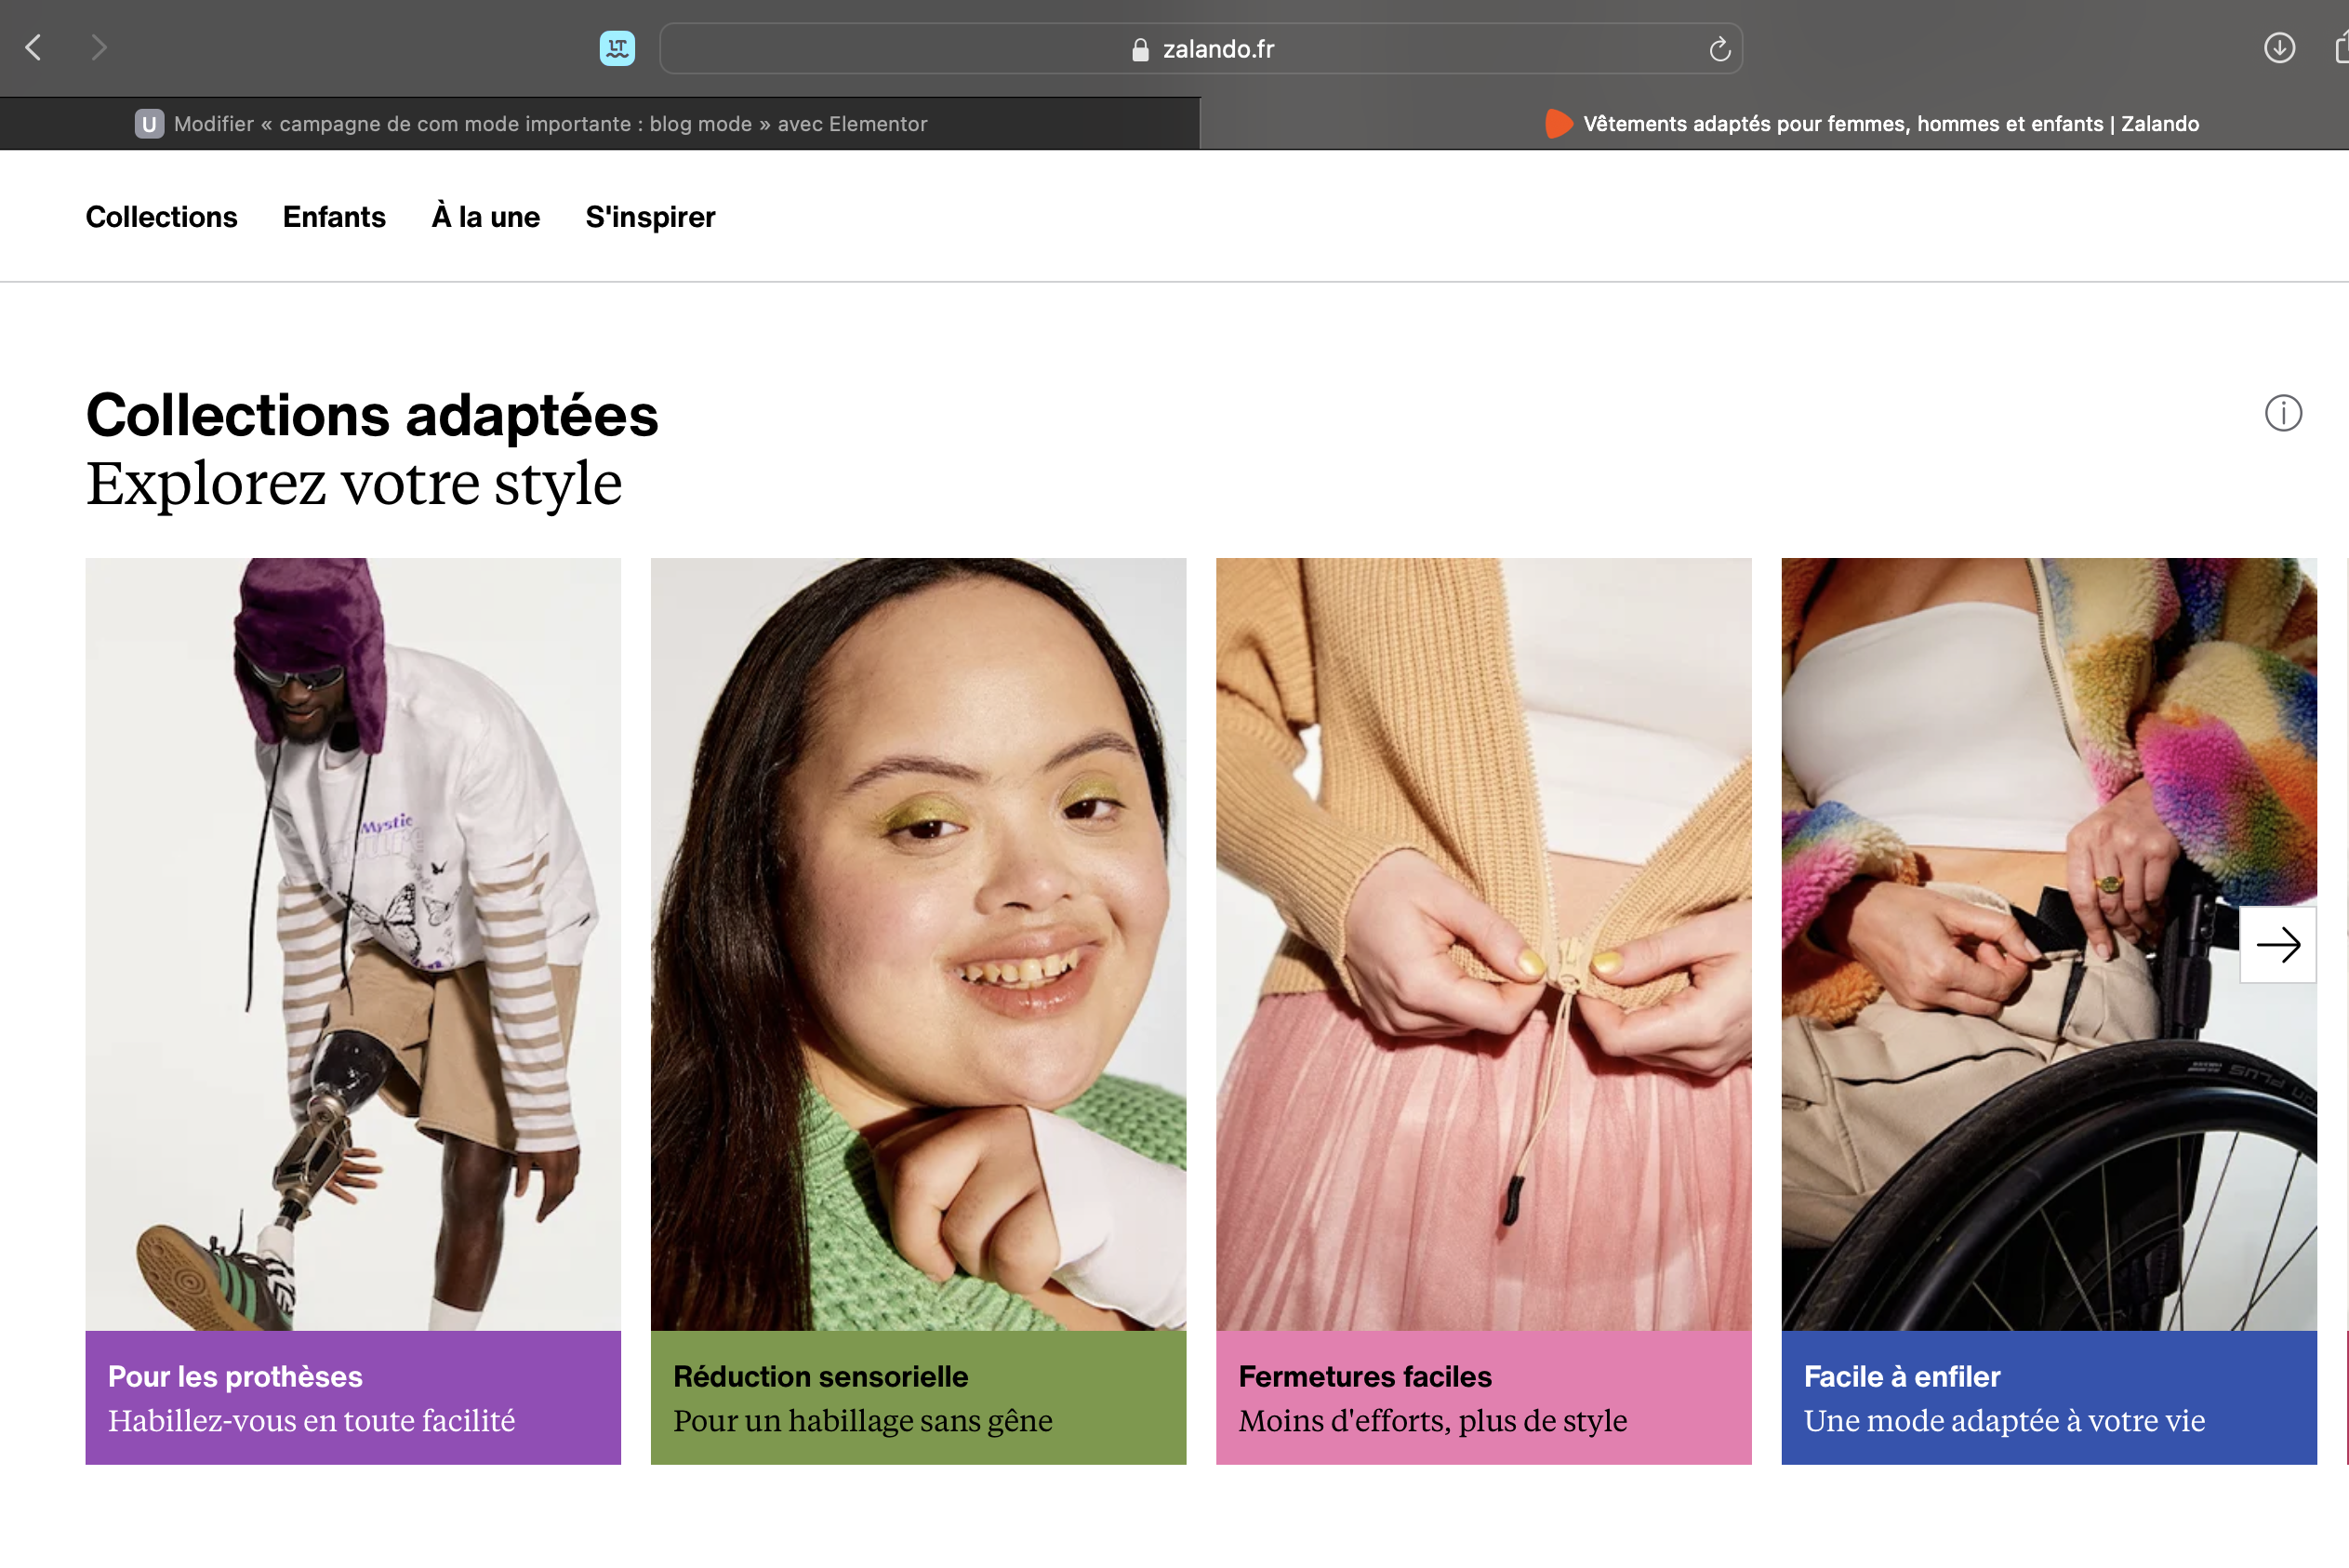Click the carousel next arrow
Image resolution: width=2349 pixels, height=1568 pixels.
2277,945
